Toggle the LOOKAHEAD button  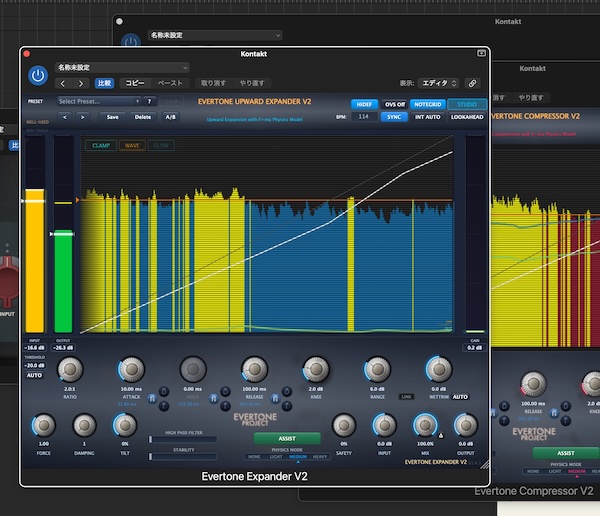tap(467, 117)
